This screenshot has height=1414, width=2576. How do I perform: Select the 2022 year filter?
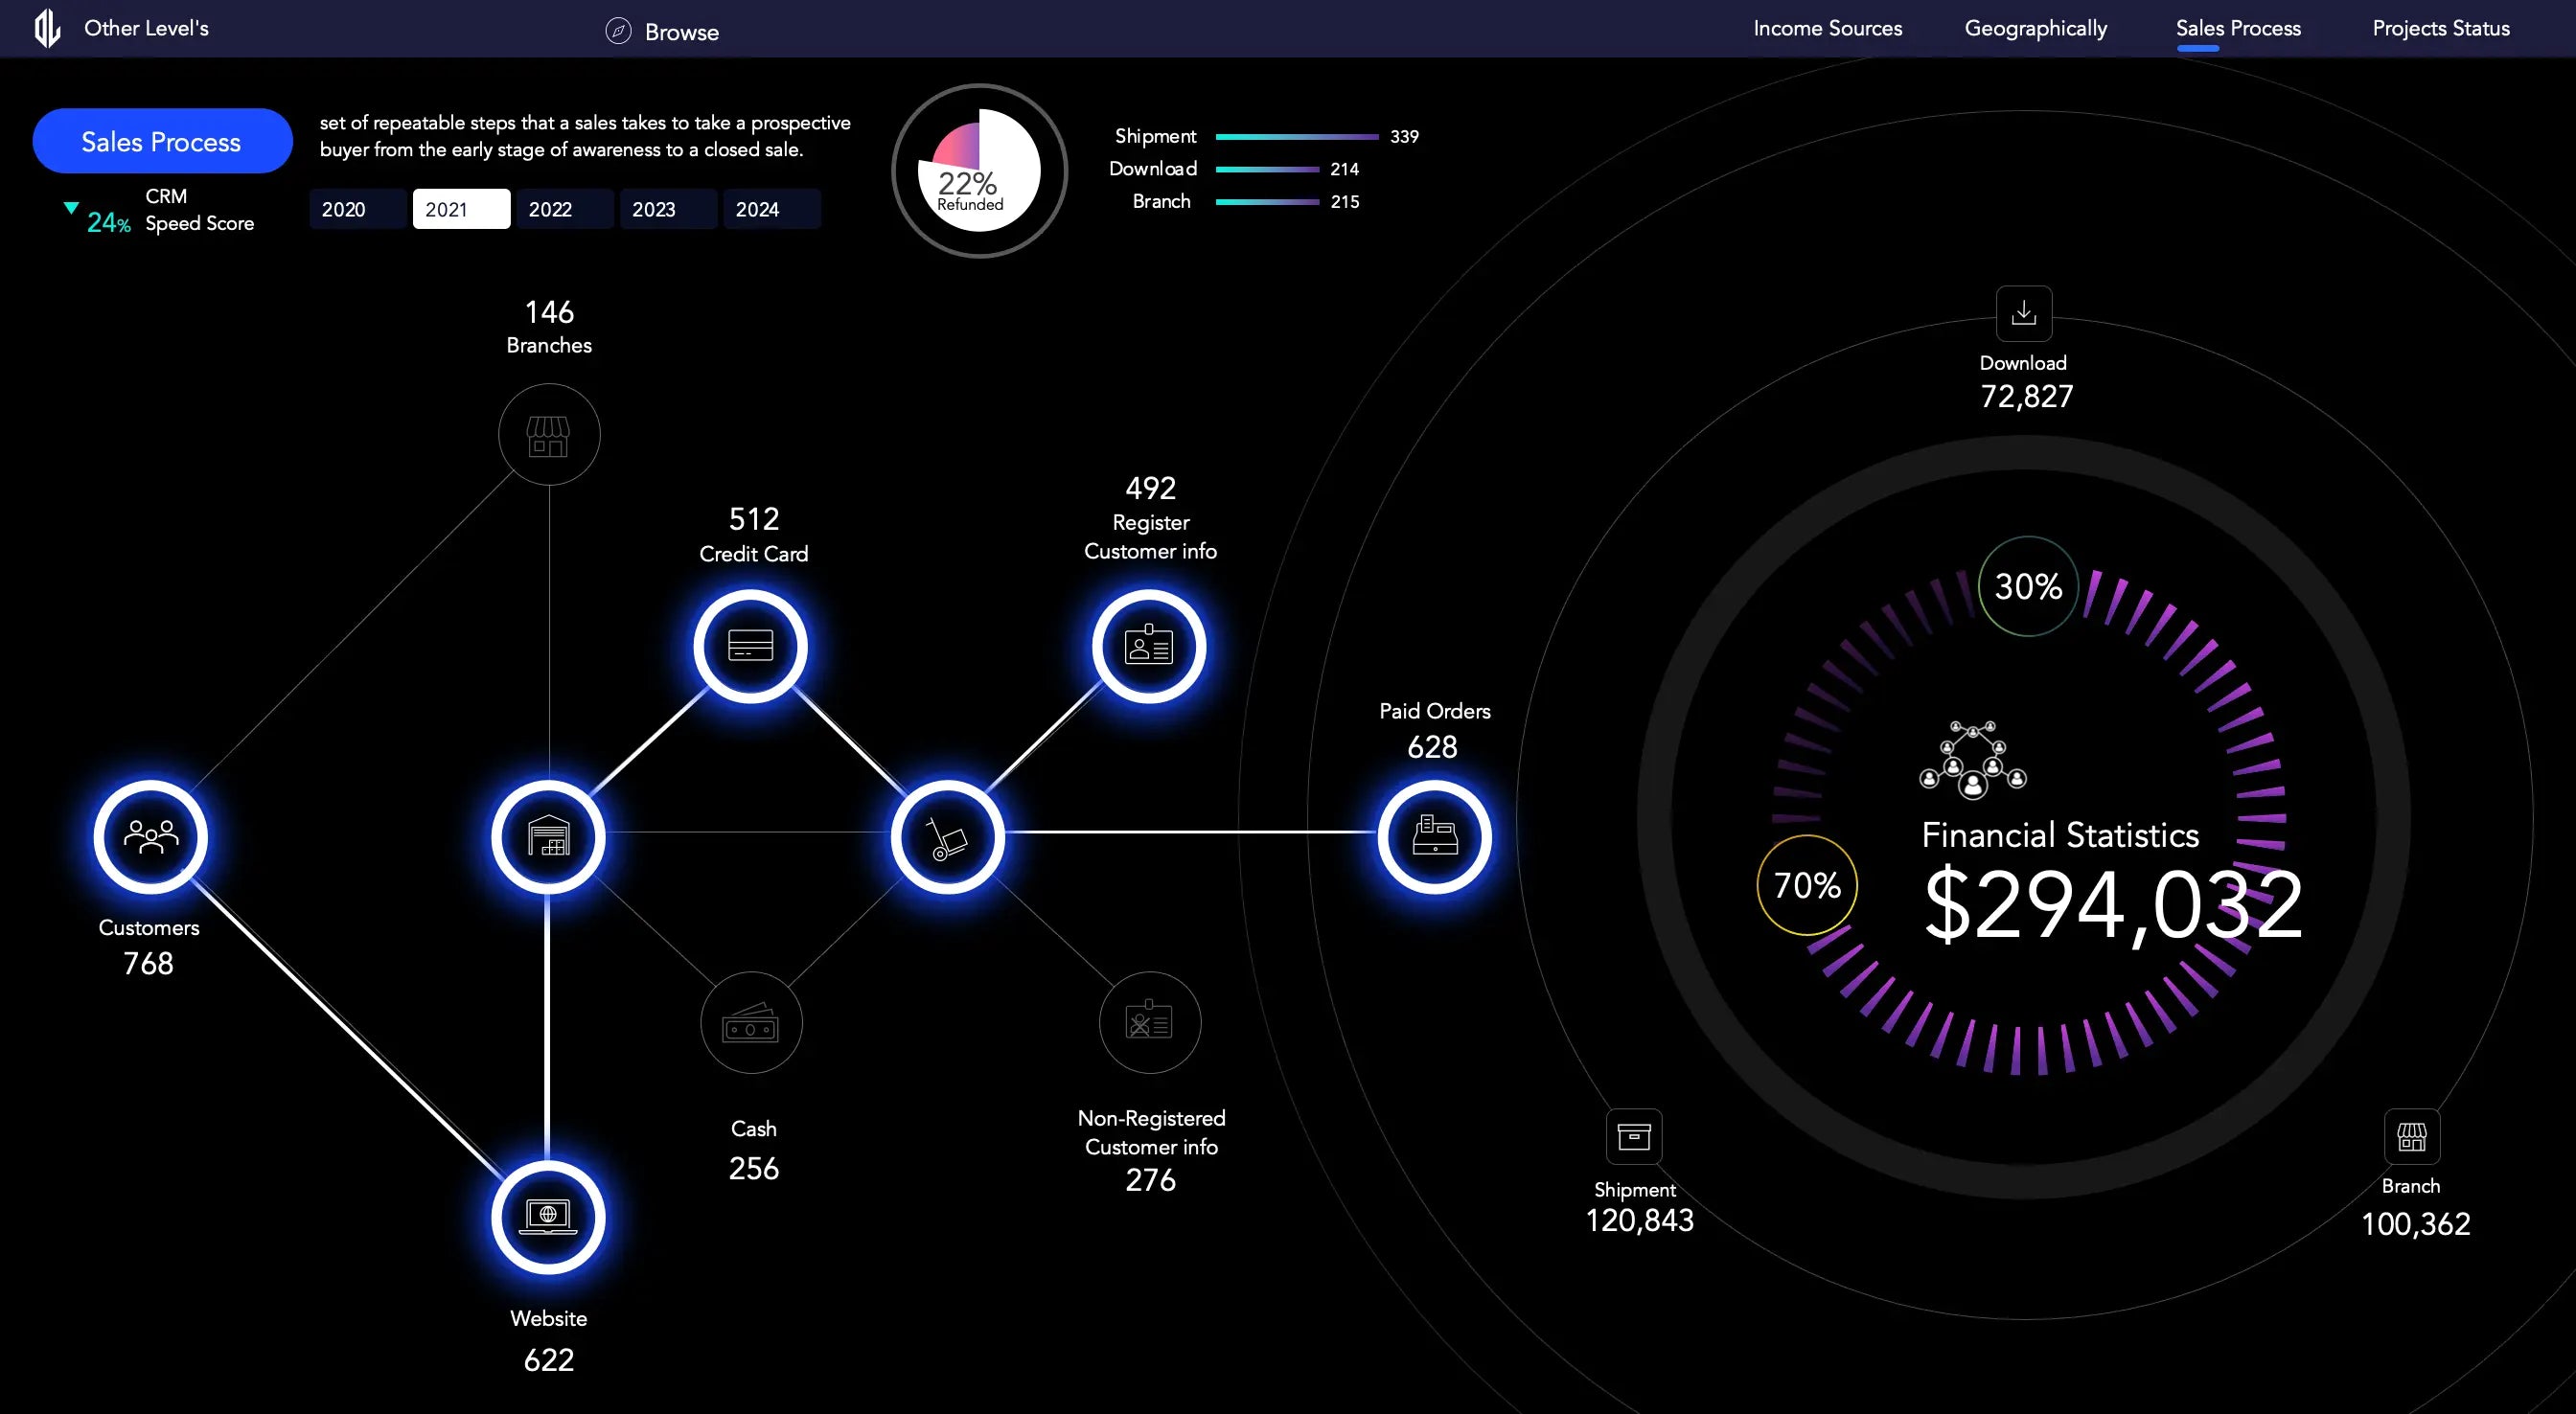tap(564, 209)
